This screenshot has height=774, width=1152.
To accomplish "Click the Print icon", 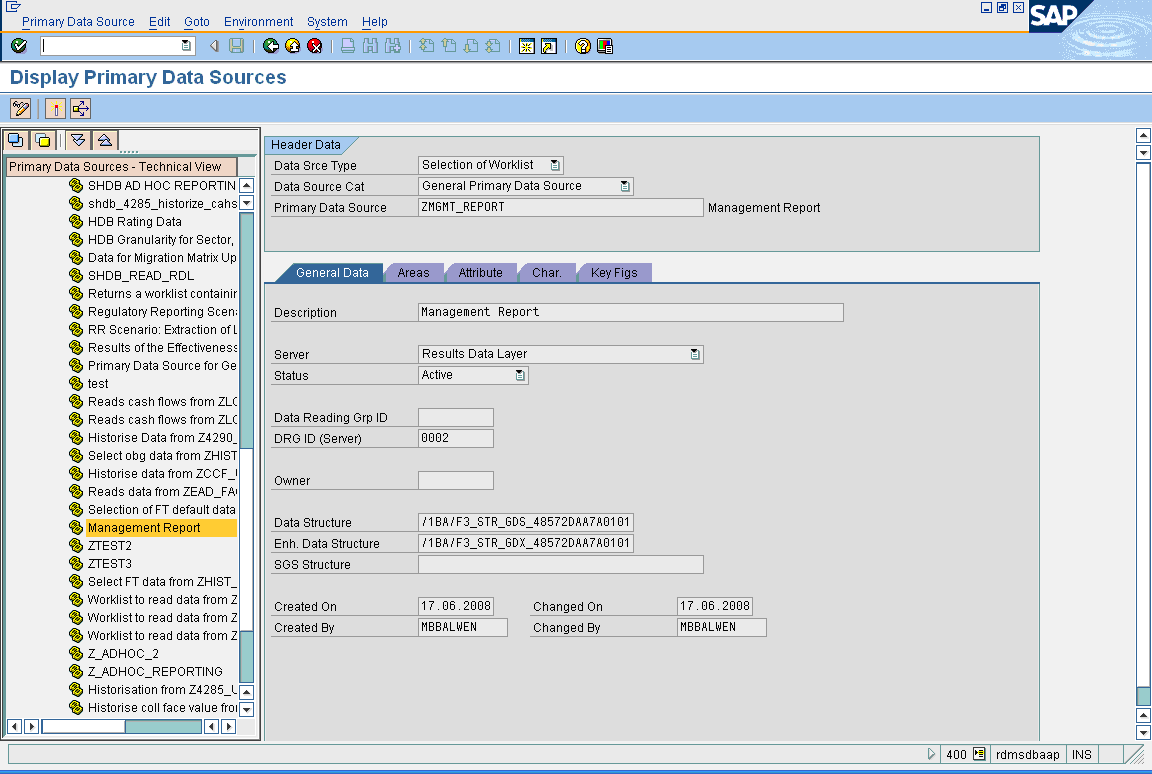I will point(346,45).
